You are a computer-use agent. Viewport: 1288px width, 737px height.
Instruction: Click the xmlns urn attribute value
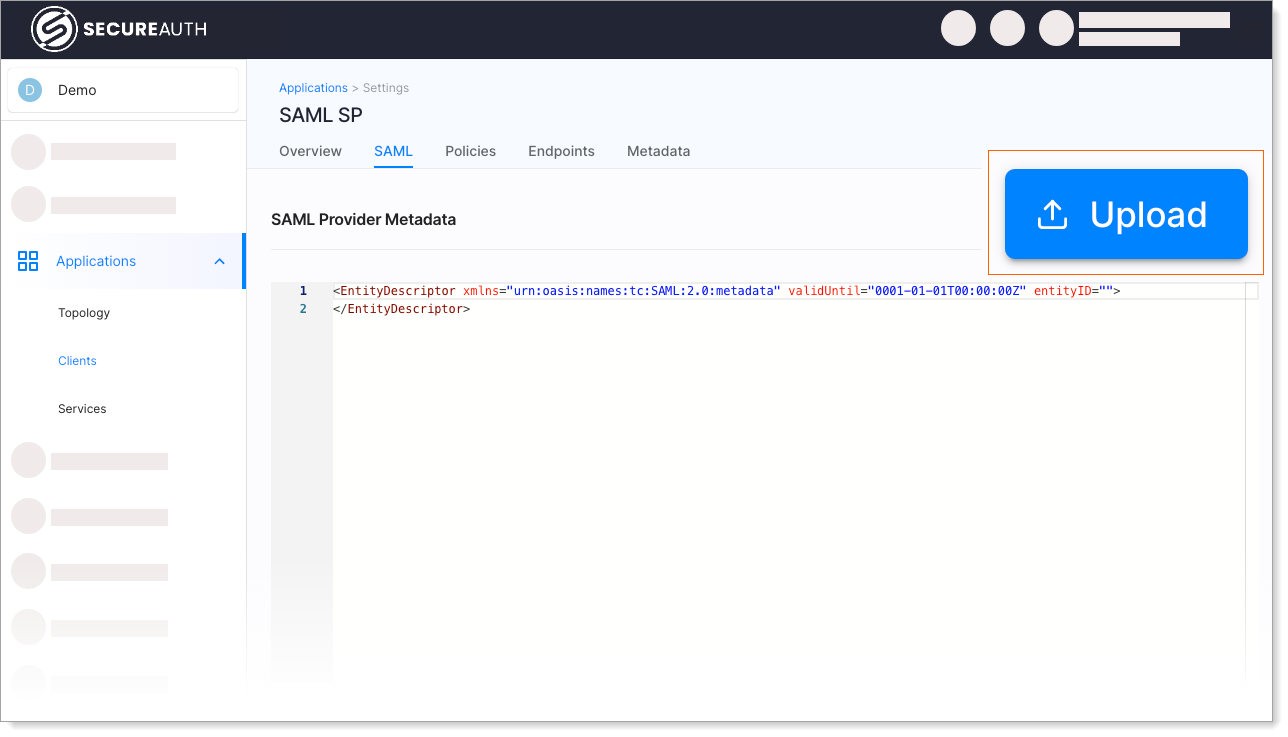643,291
